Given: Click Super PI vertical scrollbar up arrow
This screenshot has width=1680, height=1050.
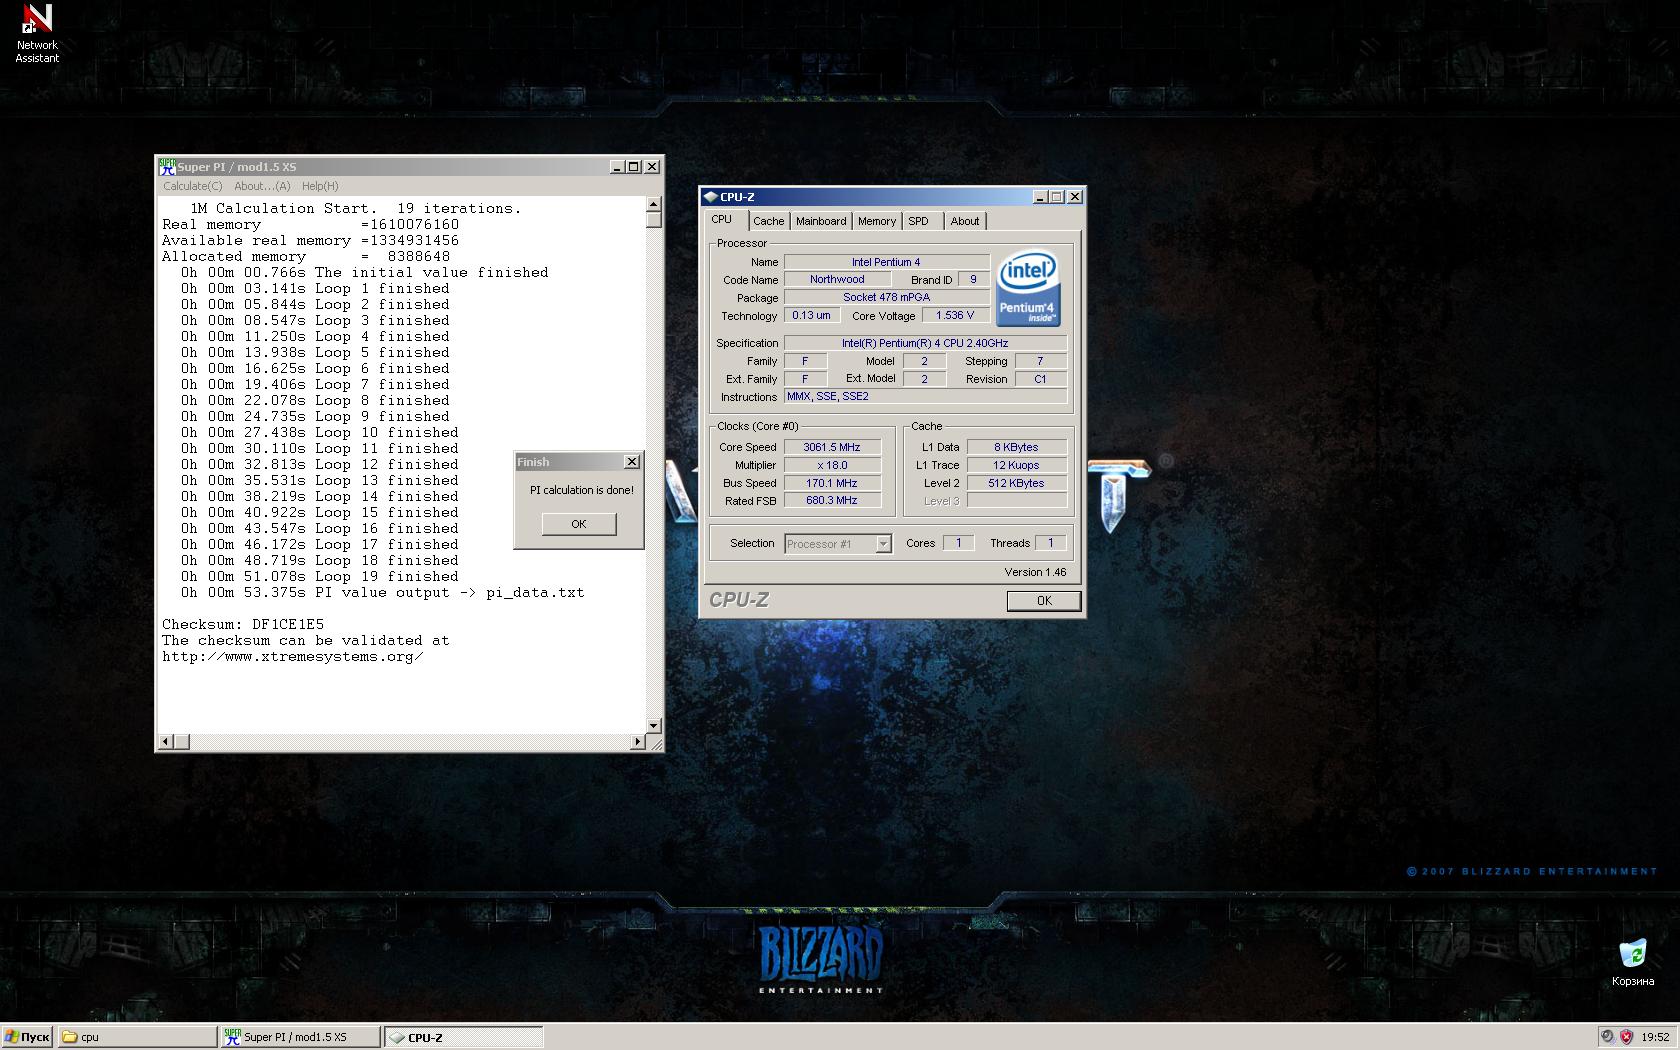Looking at the screenshot, I should [654, 205].
